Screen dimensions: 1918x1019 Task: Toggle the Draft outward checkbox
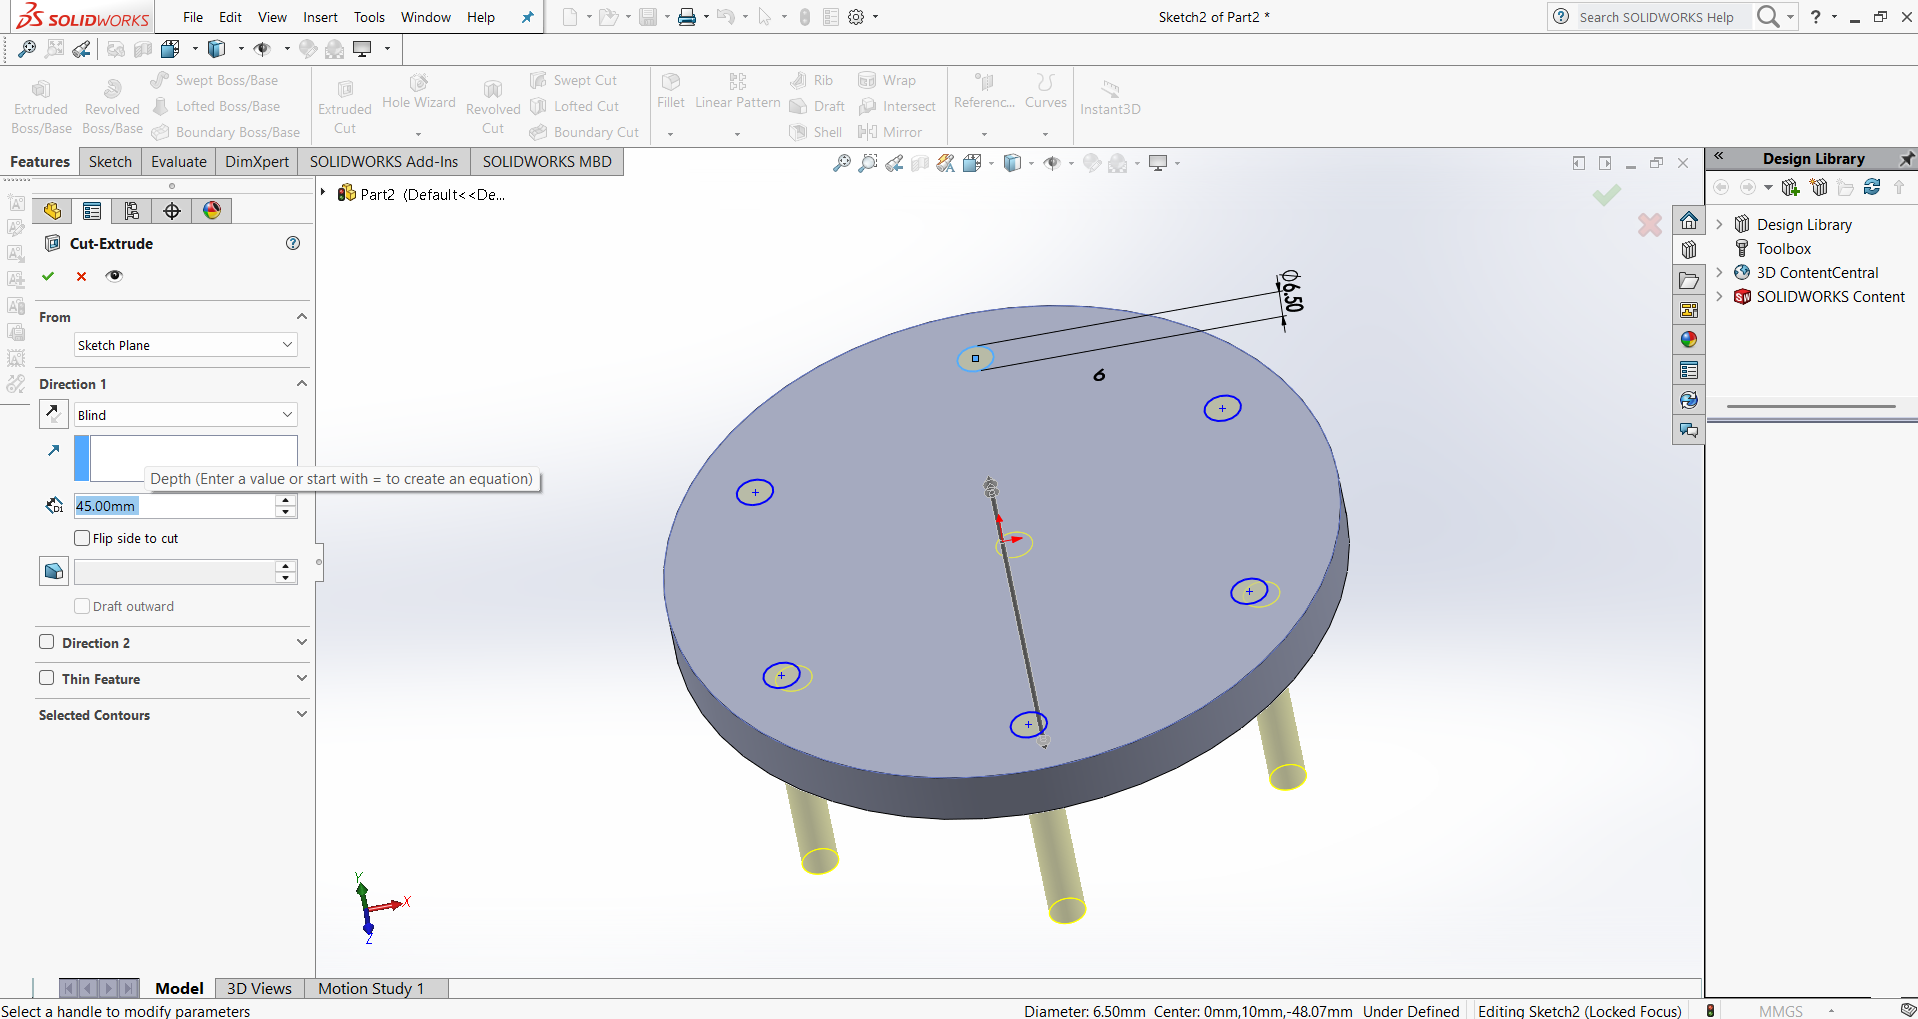(83, 606)
